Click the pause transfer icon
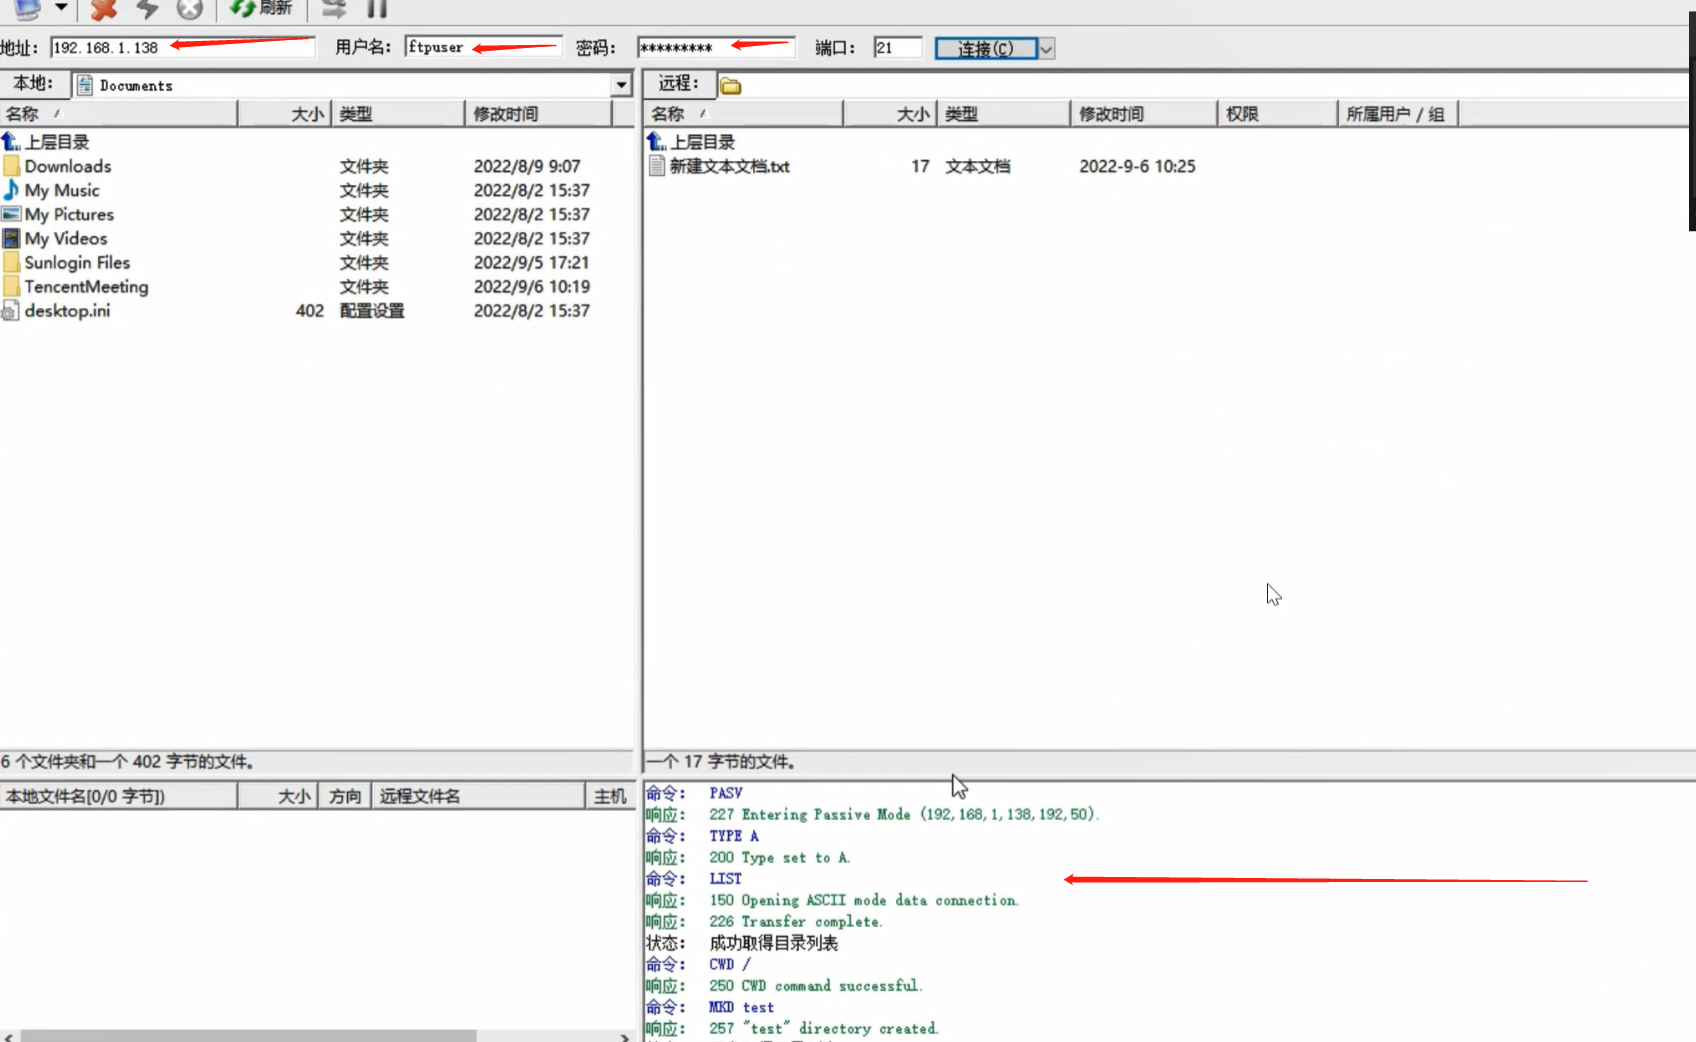The width and height of the screenshot is (1696, 1042). click(x=376, y=9)
